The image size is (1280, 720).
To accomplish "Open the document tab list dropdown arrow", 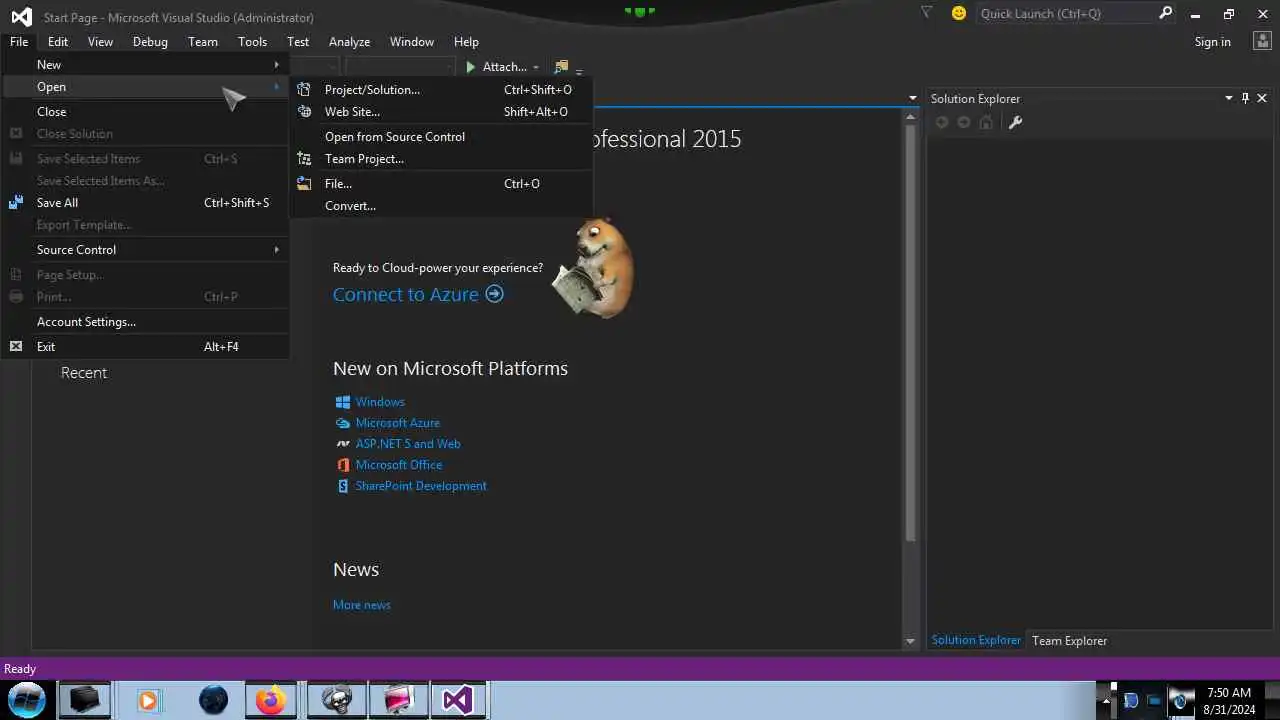I will coord(912,98).
